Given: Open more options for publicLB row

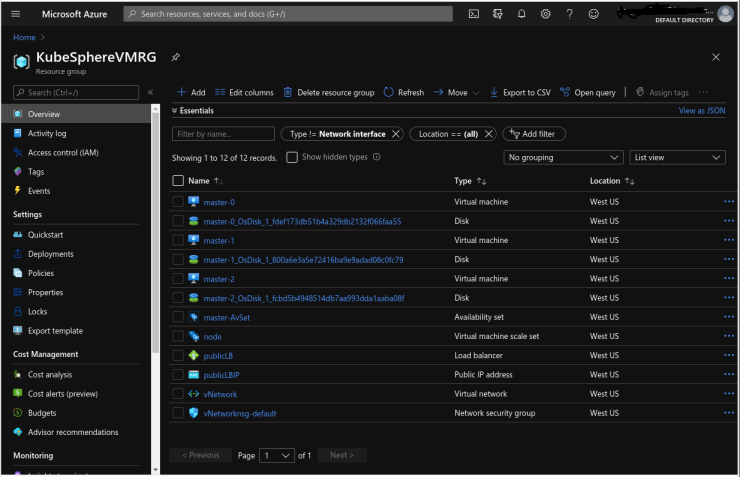Looking at the screenshot, I should (729, 355).
